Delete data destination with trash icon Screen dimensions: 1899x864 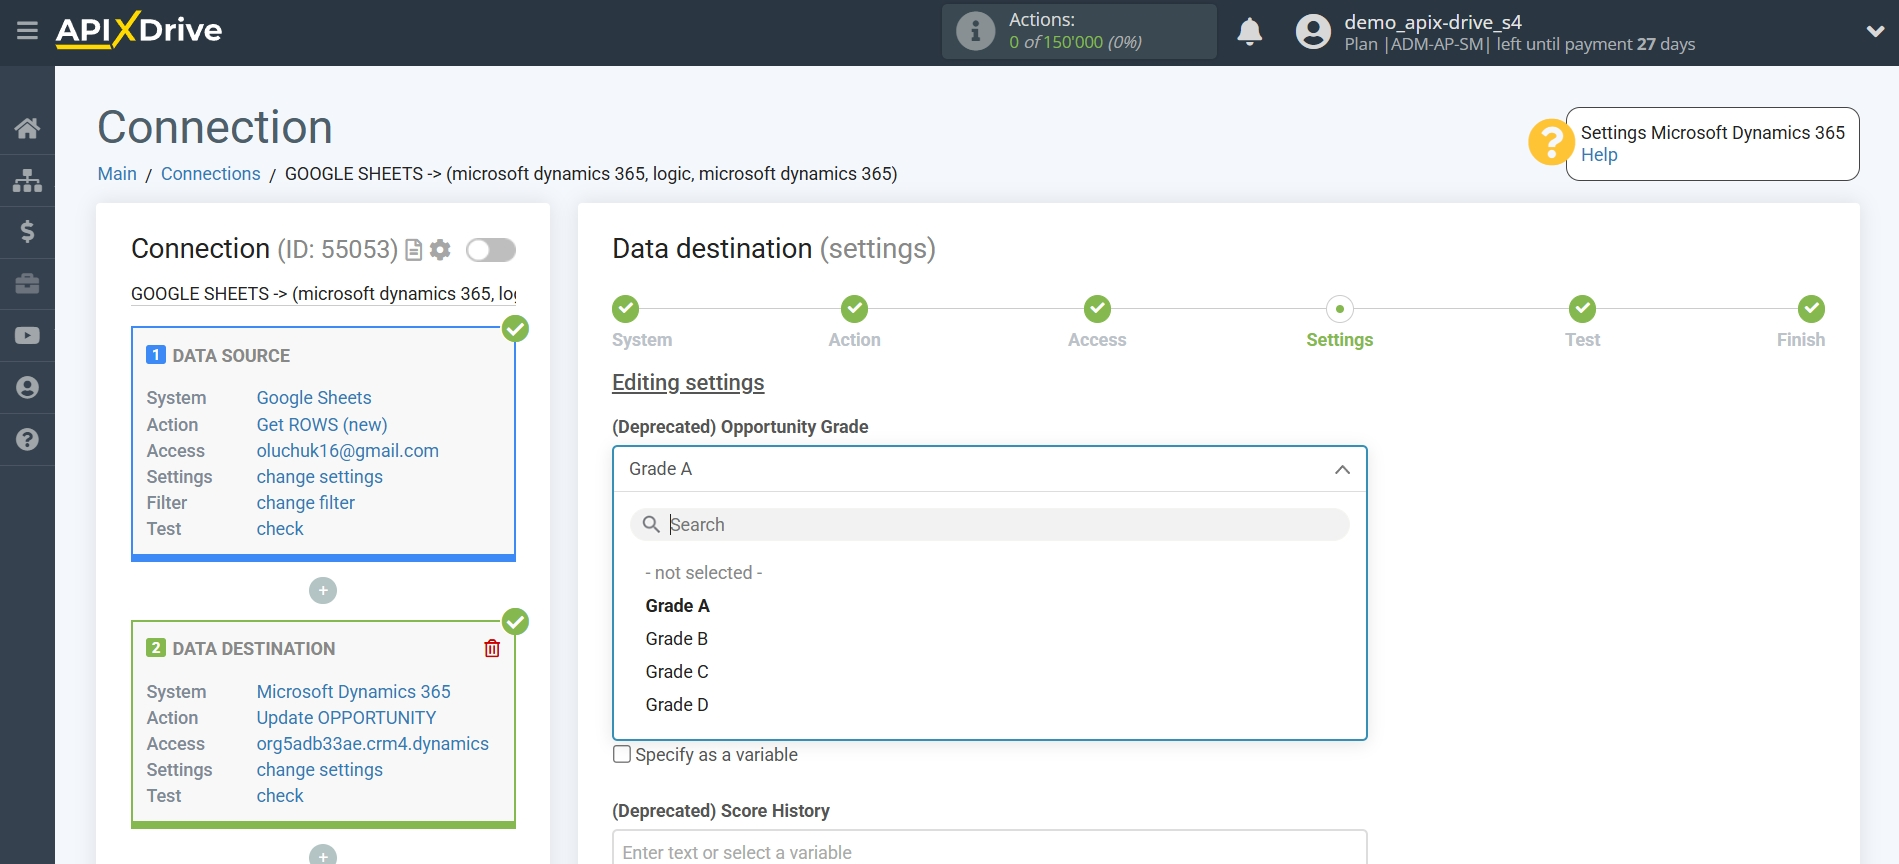492,648
